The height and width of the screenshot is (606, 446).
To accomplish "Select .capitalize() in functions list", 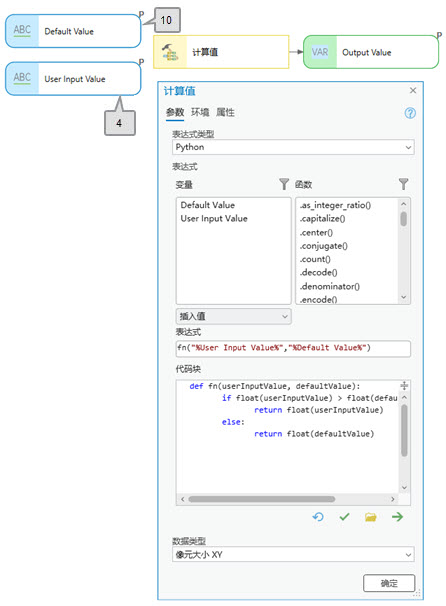I will 322,219.
